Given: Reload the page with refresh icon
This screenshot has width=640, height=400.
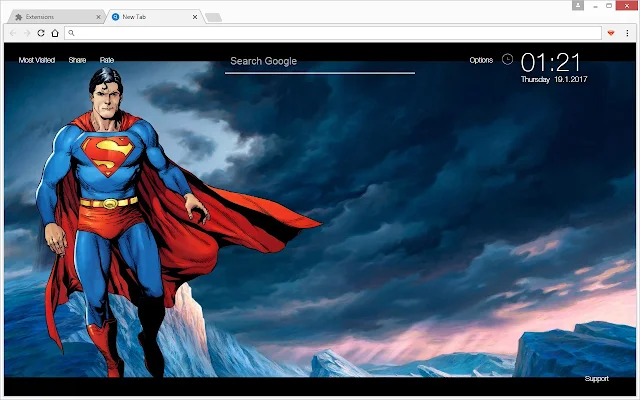Looking at the screenshot, I should pos(41,33).
